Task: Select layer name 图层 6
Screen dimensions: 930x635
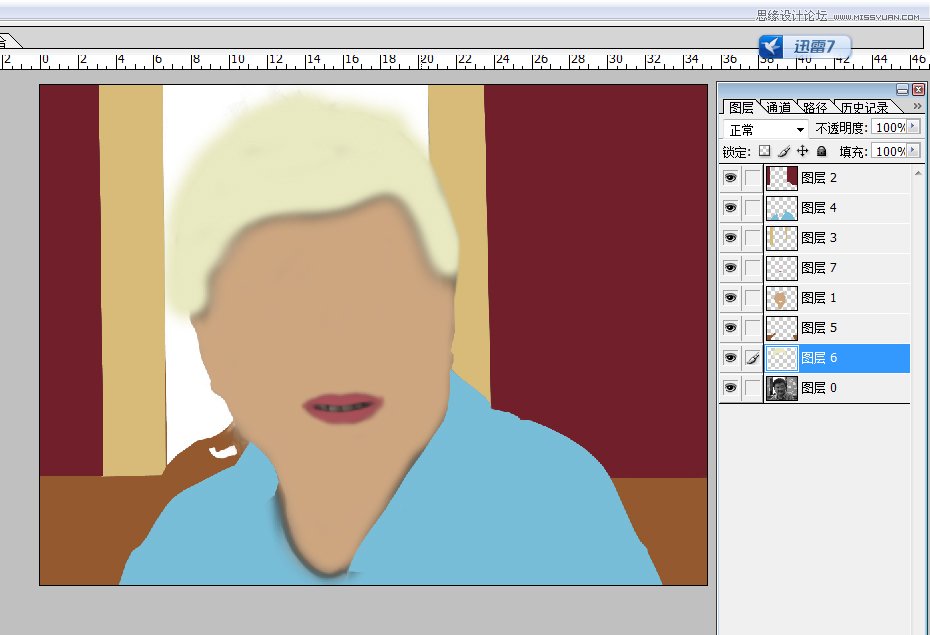Action: [x=818, y=358]
